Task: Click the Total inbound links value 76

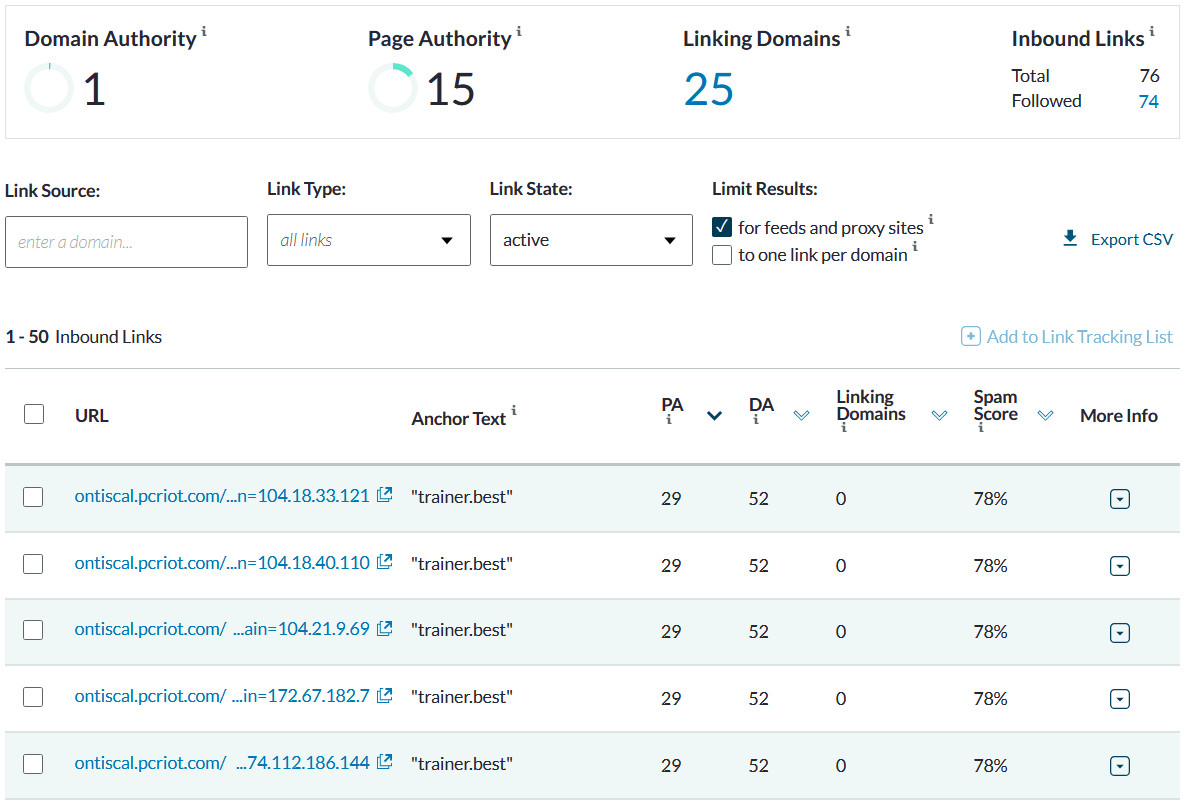Action: [x=1149, y=76]
